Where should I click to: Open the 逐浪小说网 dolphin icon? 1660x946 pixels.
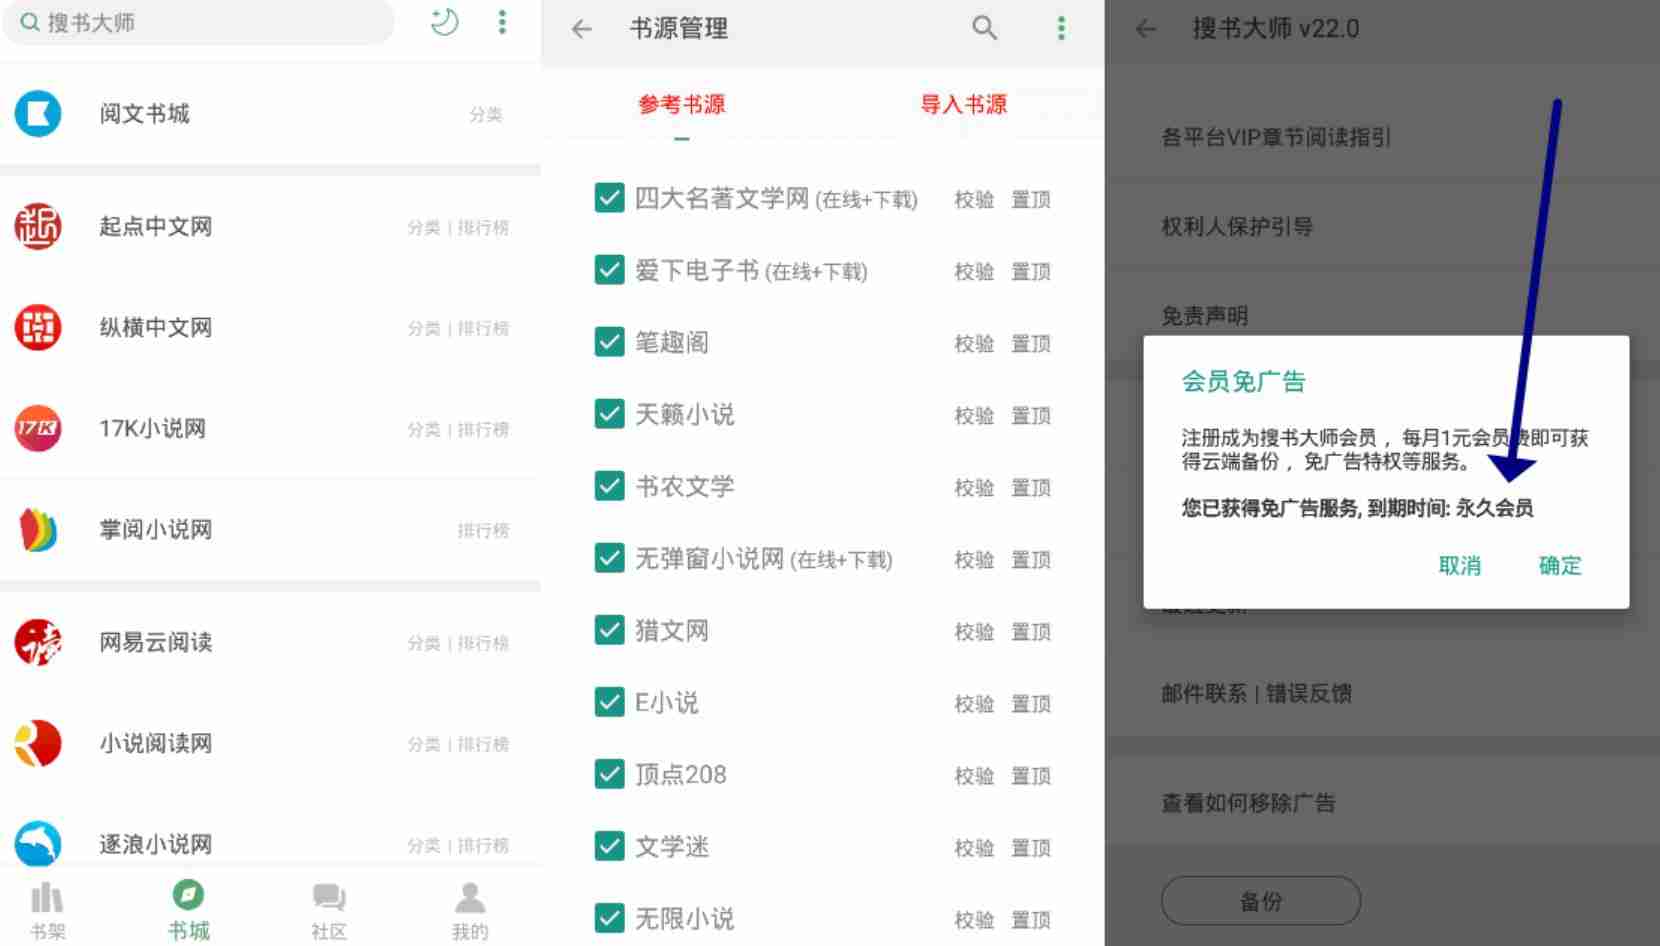[38, 843]
